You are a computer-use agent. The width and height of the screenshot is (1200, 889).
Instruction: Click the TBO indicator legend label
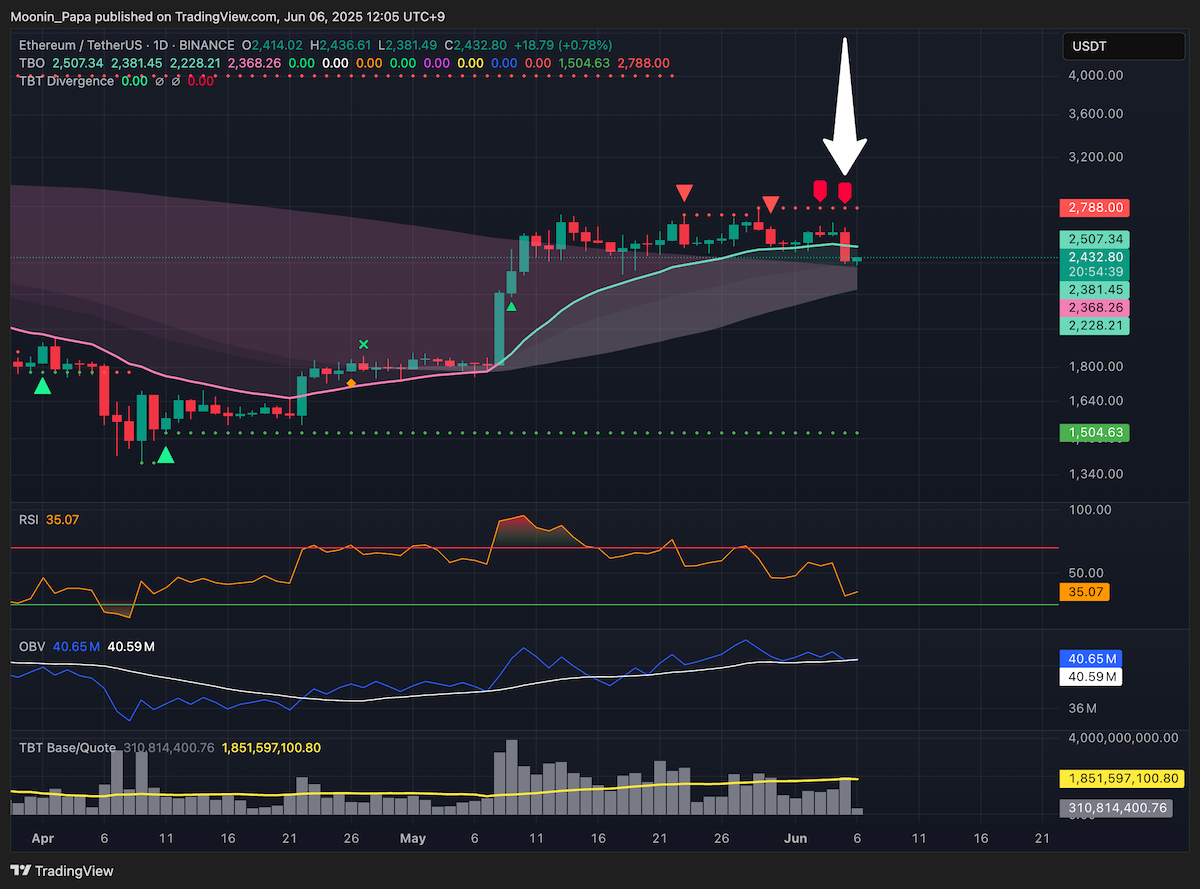click(30, 62)
